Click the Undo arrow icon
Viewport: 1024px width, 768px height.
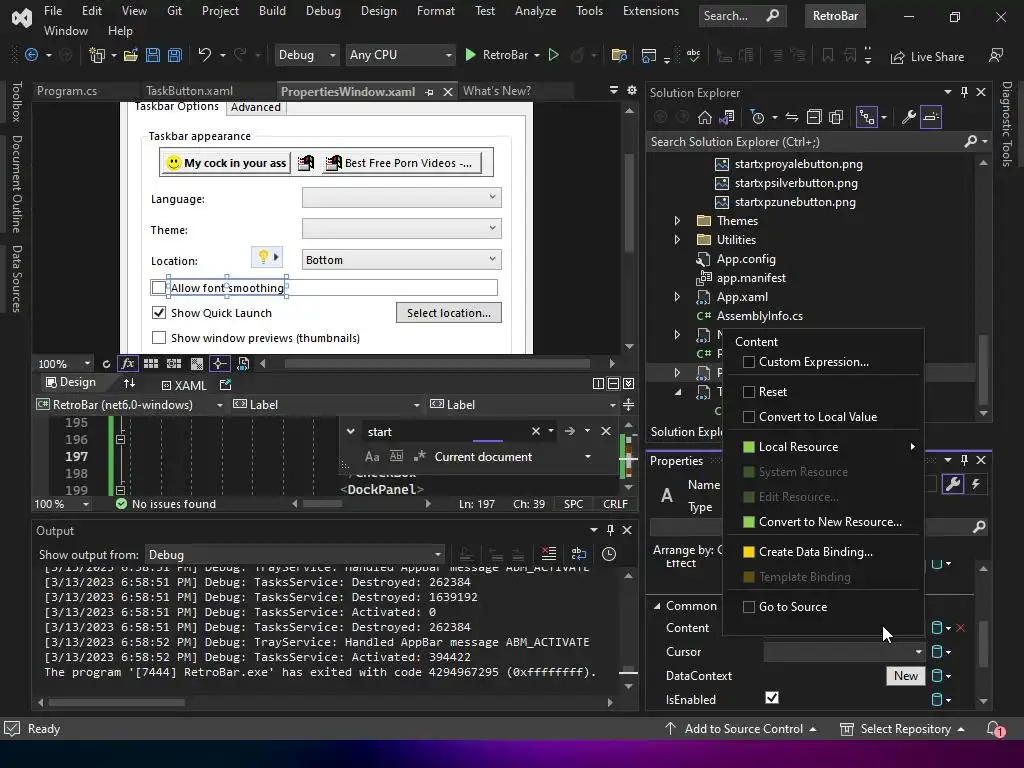click(x=204, y=55)
